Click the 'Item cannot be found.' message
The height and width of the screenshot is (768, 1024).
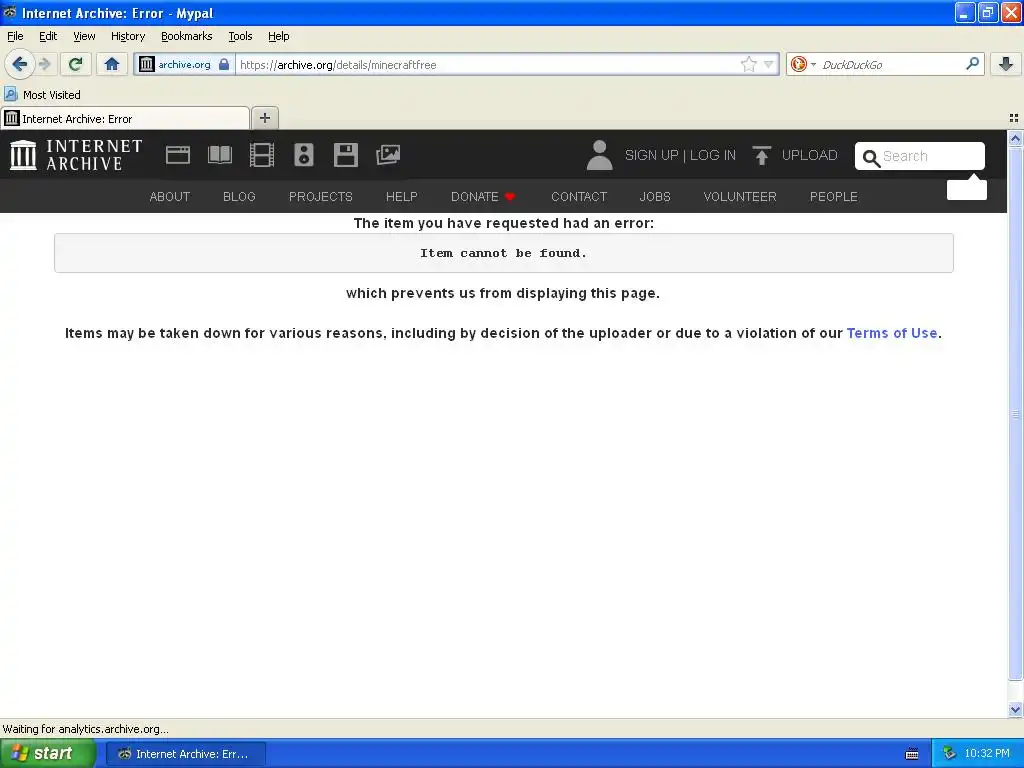click(504, 253)
